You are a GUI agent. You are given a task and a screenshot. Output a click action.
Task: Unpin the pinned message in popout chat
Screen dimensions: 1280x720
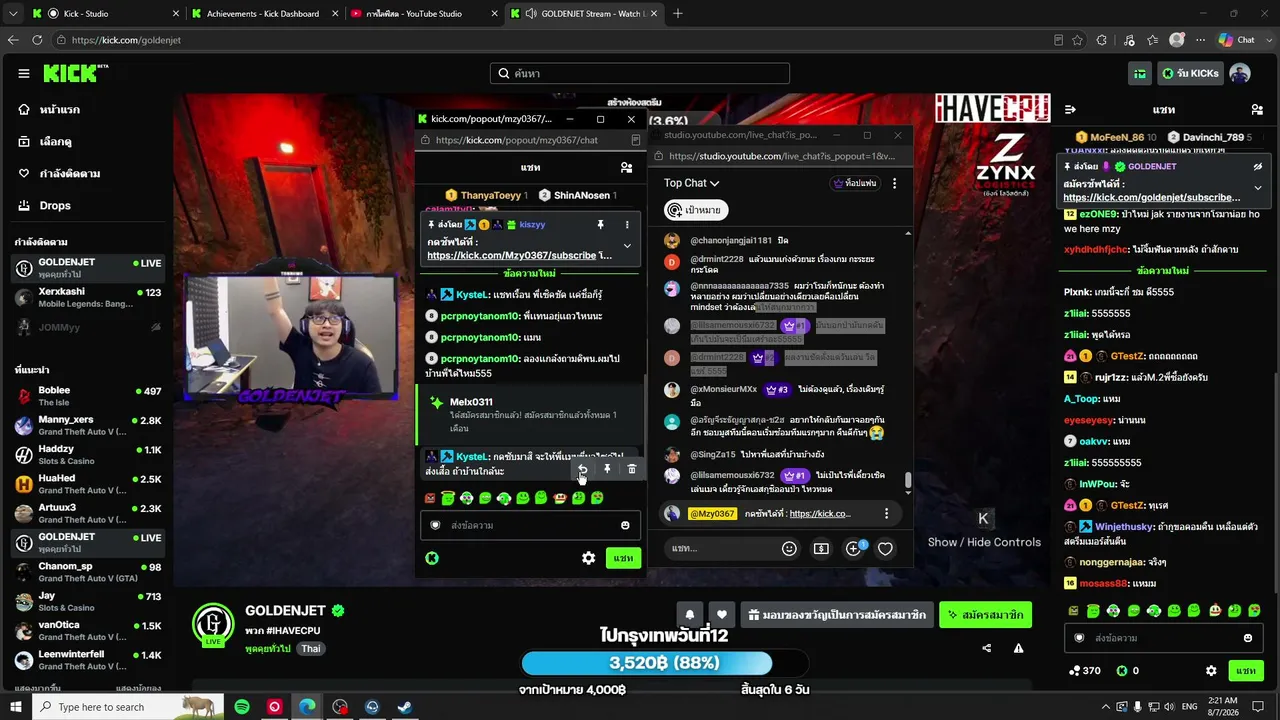[601, 225]
